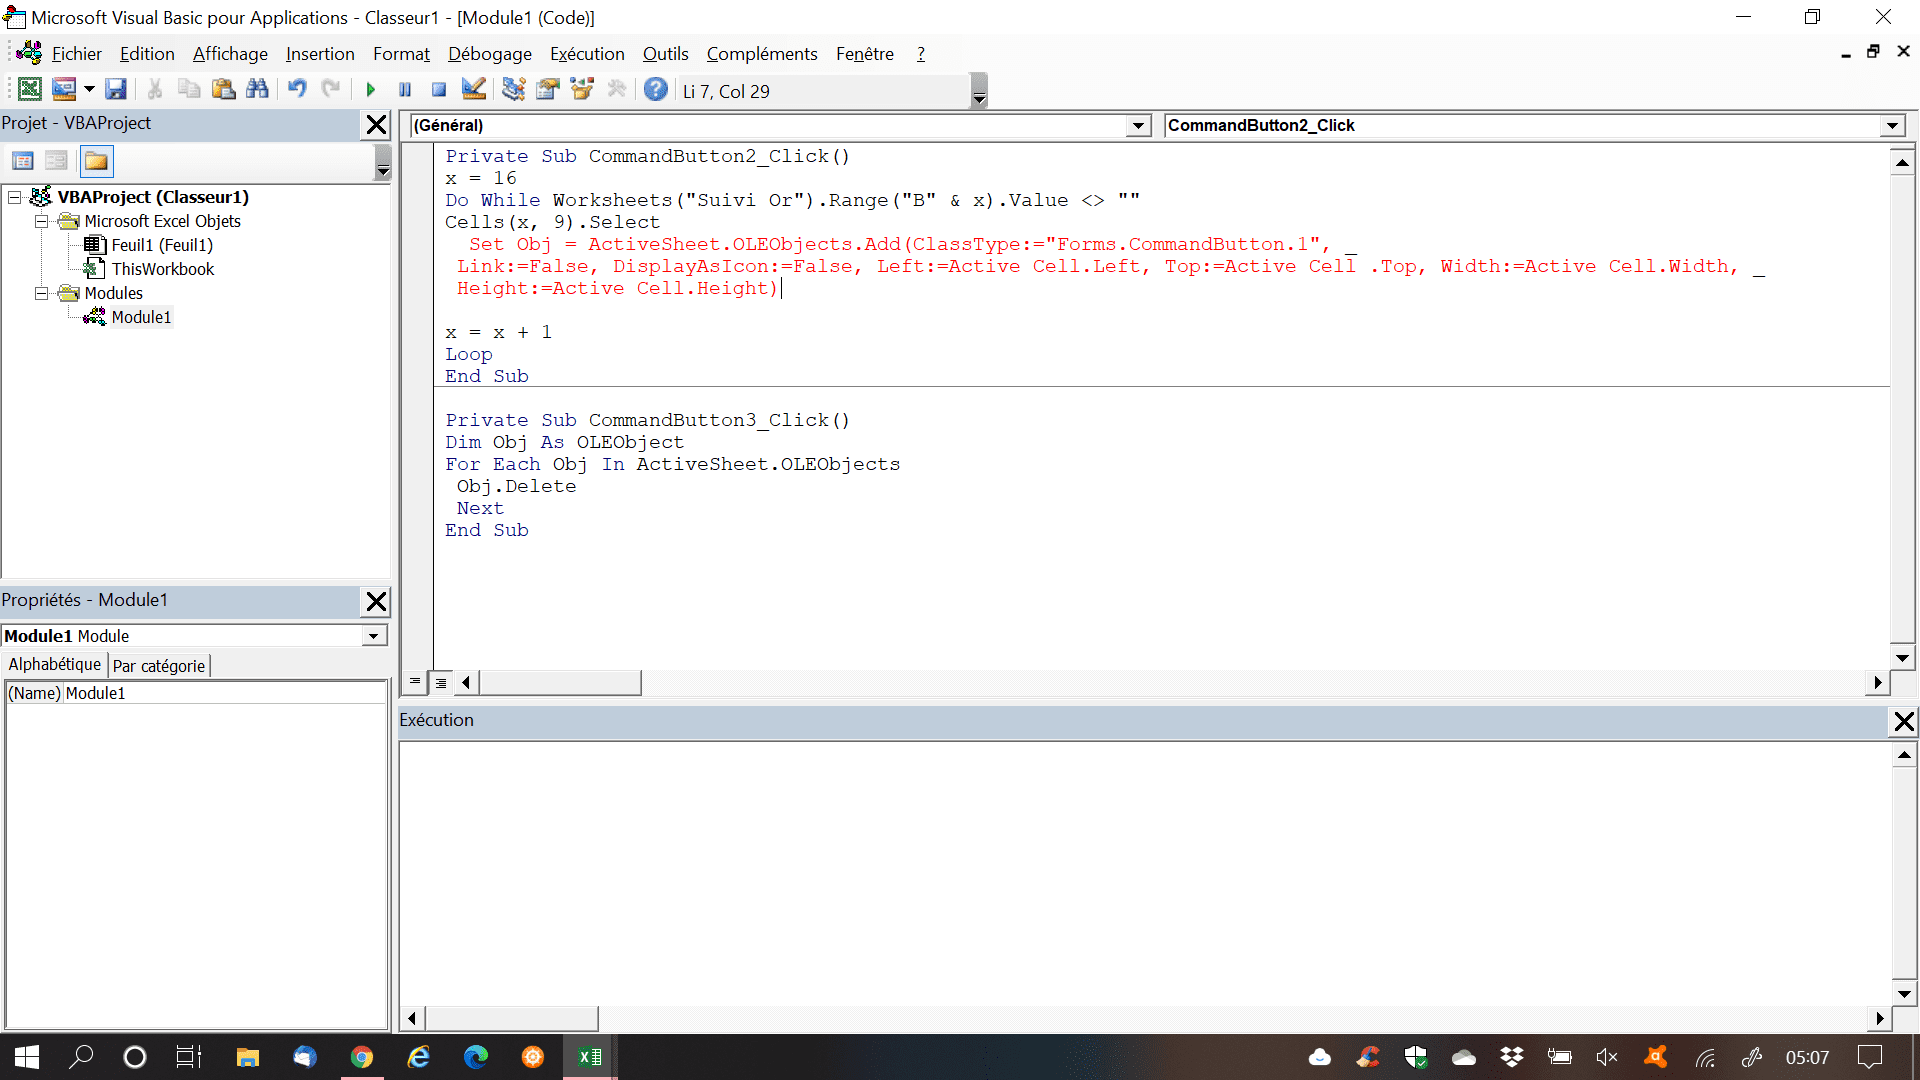
Task: Open the CommandButton2_Click procedure dropdown
Action: click(x=1892, y=126)
